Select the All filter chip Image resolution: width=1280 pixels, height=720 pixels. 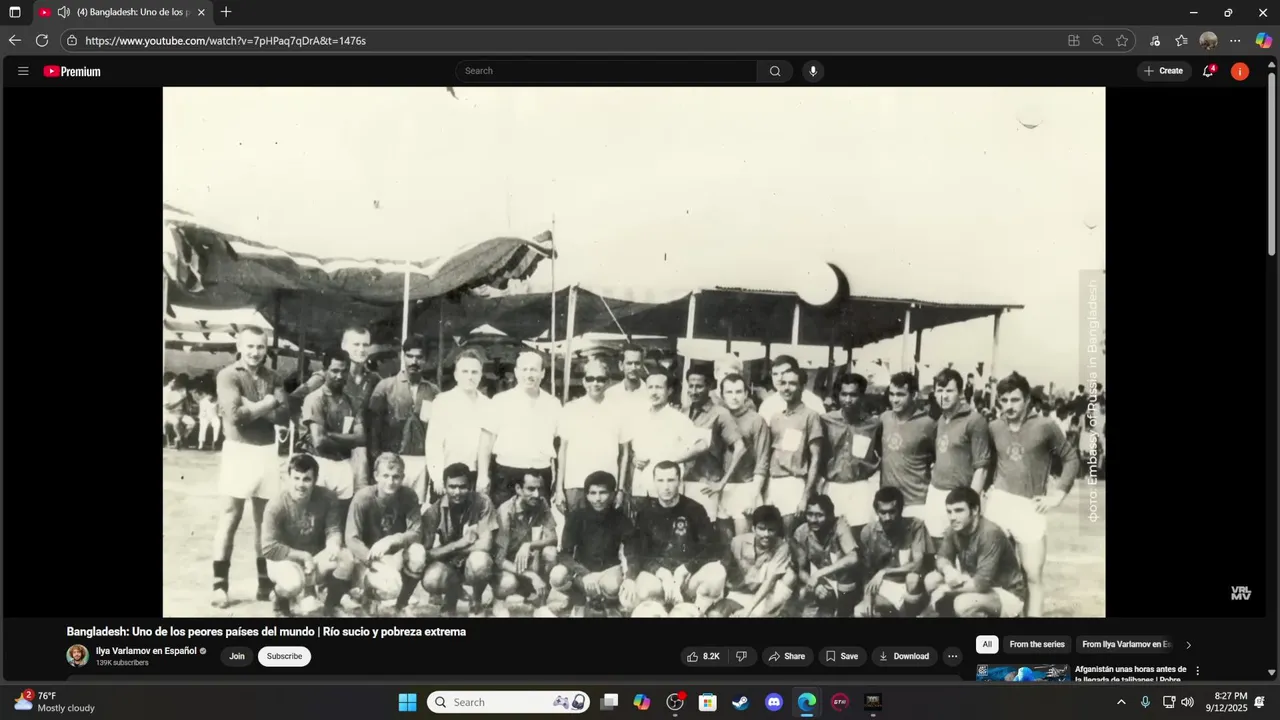[987, 644]
